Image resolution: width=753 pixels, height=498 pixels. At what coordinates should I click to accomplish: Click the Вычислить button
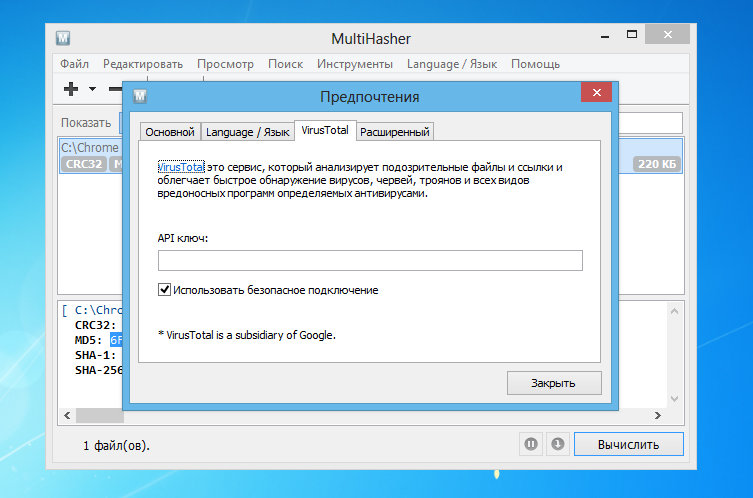[629, 444]
